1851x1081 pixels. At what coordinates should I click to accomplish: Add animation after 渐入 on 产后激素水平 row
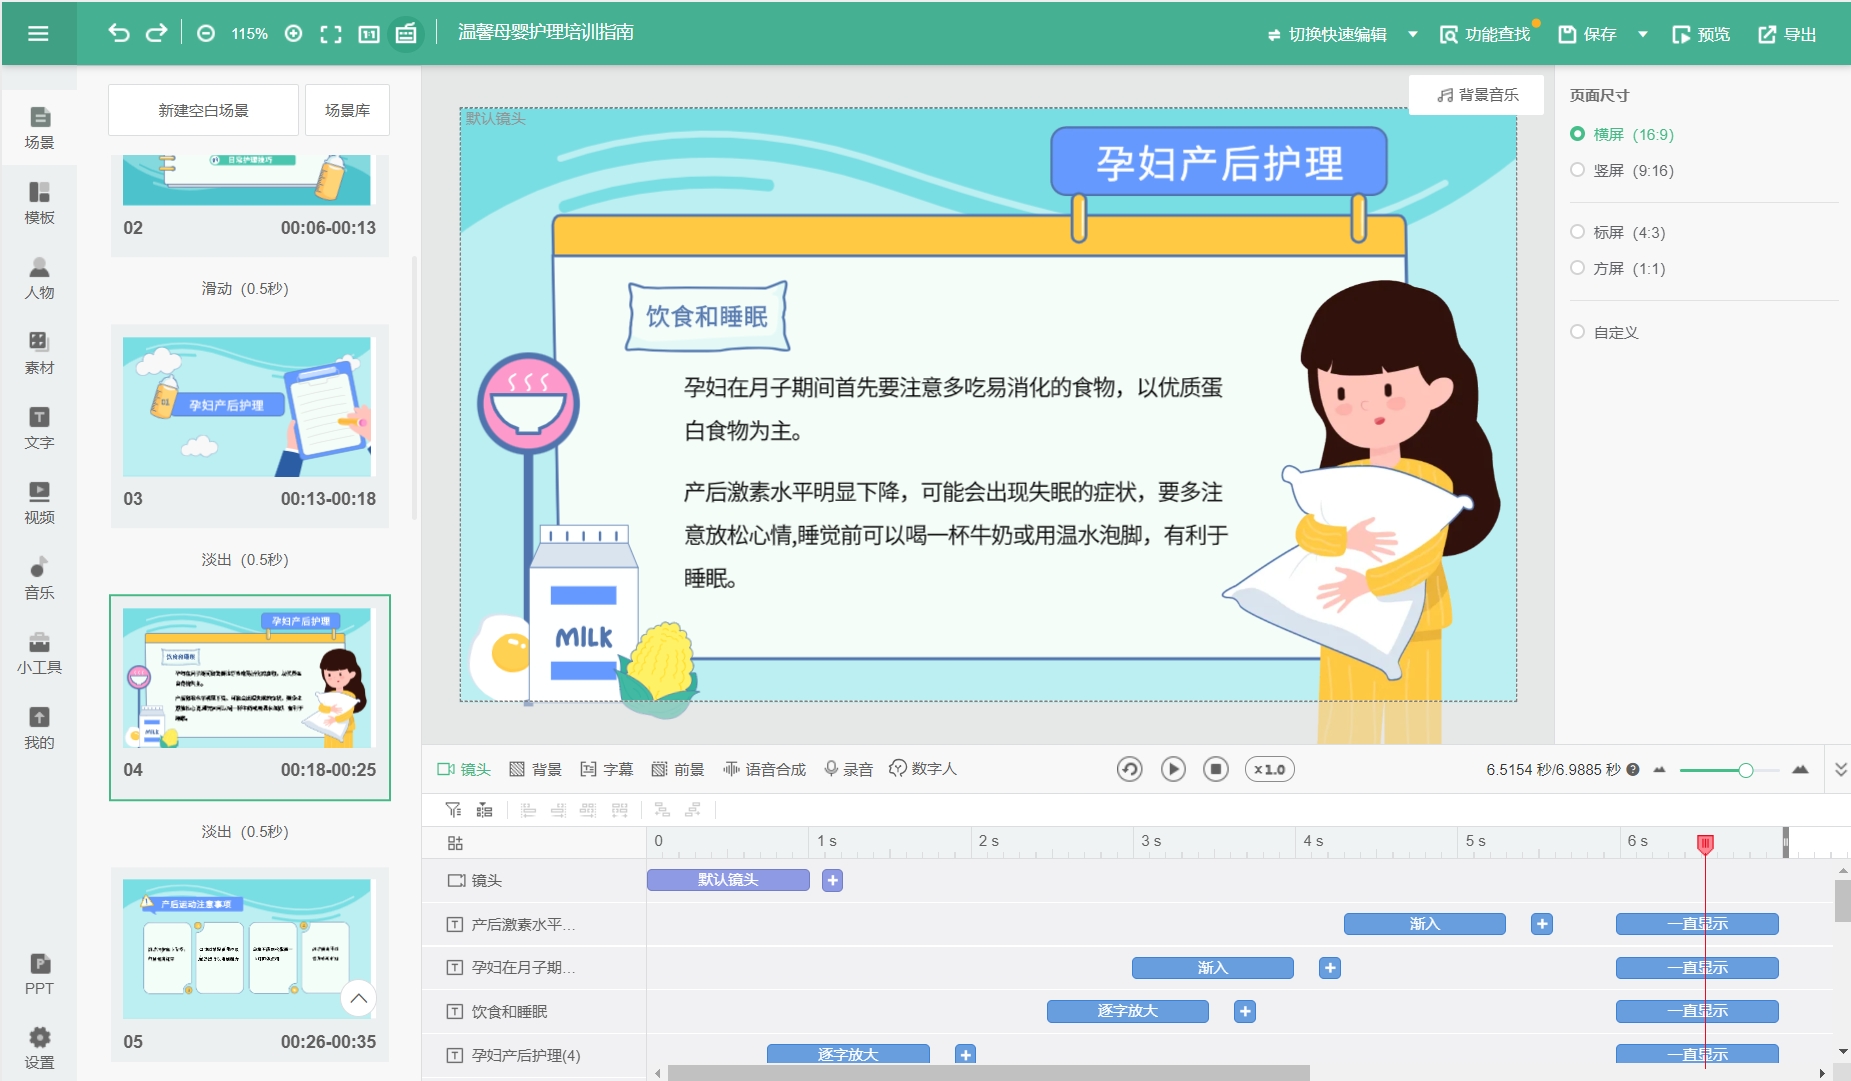pos(1542,924)
